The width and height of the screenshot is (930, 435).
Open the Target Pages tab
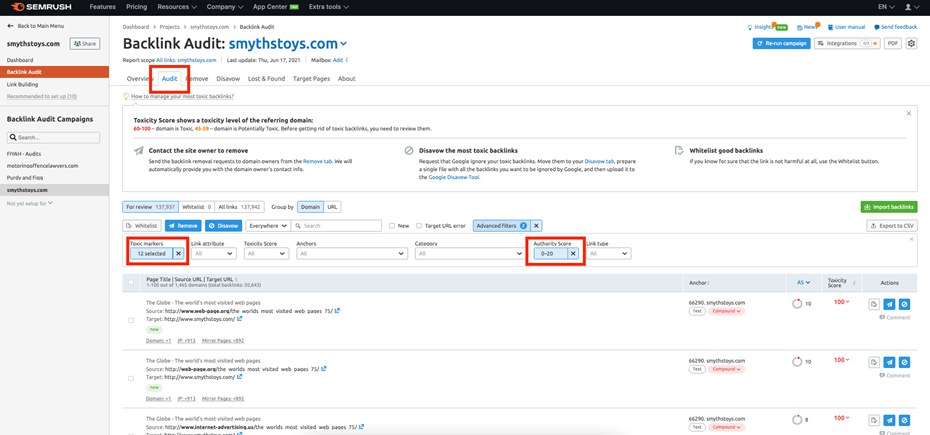tap(311, 78)
